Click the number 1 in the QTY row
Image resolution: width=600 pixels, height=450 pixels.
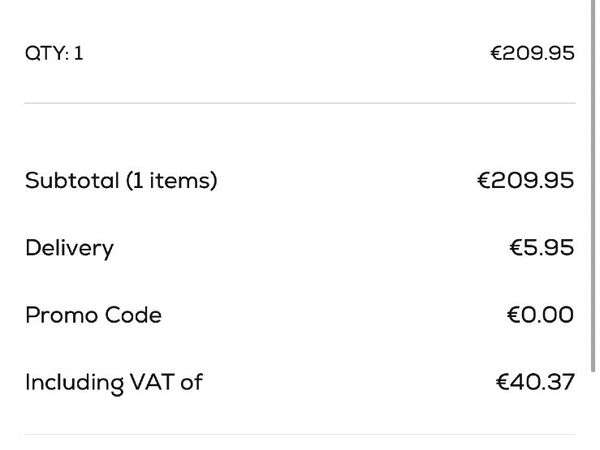(x=78, y=53)
